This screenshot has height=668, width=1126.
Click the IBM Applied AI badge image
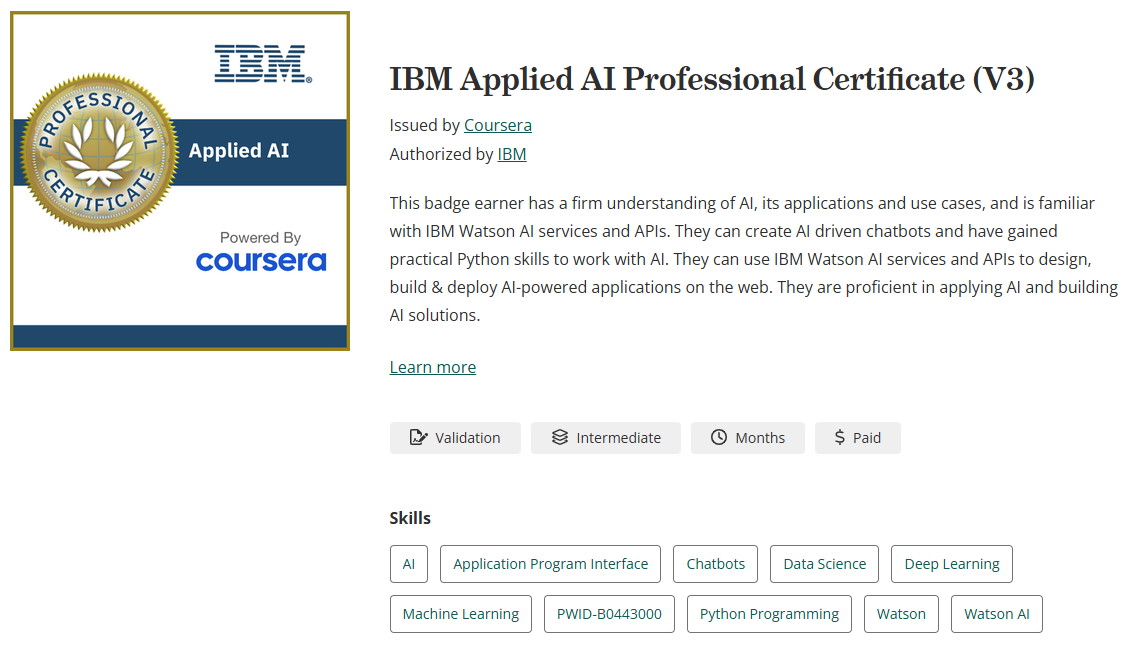coord(180,181)
